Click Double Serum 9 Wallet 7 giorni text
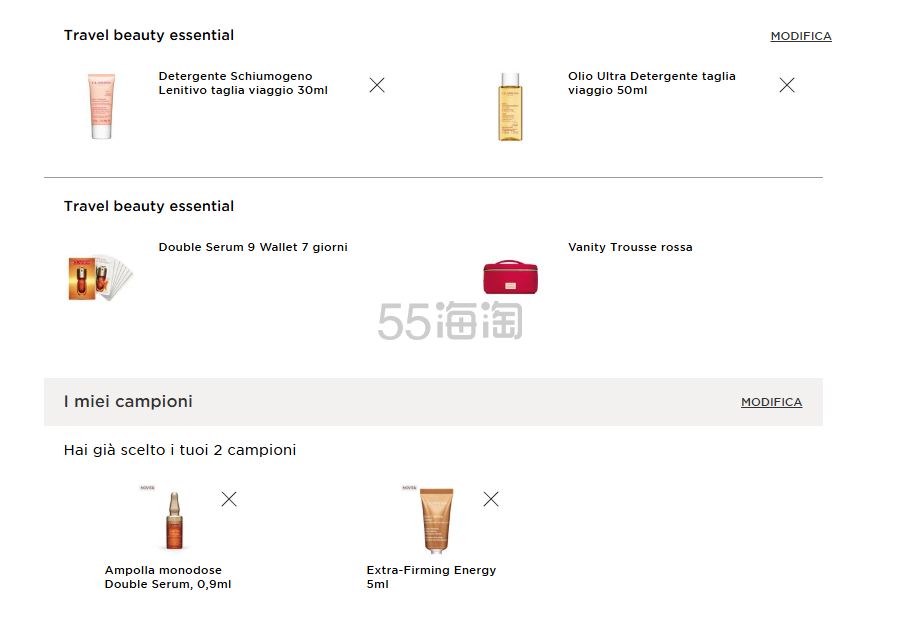Viewport: 900px width, 642px height. (x=253, y=247)
